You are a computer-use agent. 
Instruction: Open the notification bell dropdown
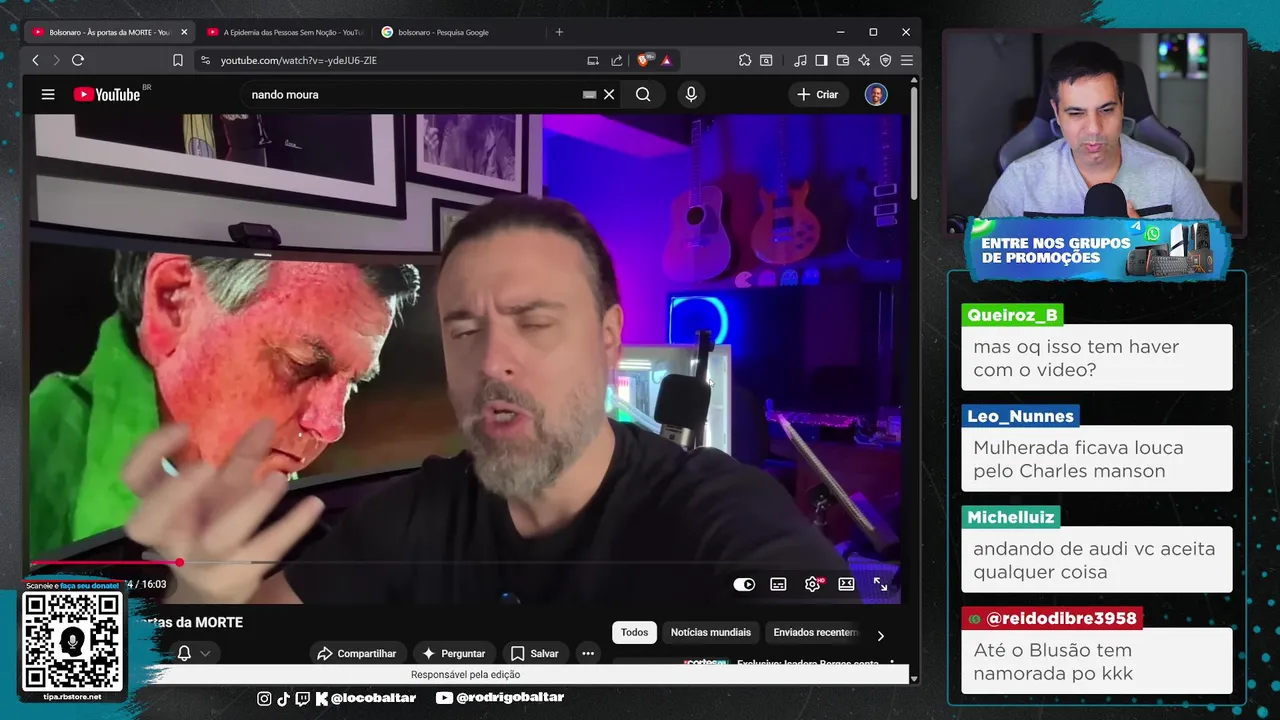coord(194,653)
